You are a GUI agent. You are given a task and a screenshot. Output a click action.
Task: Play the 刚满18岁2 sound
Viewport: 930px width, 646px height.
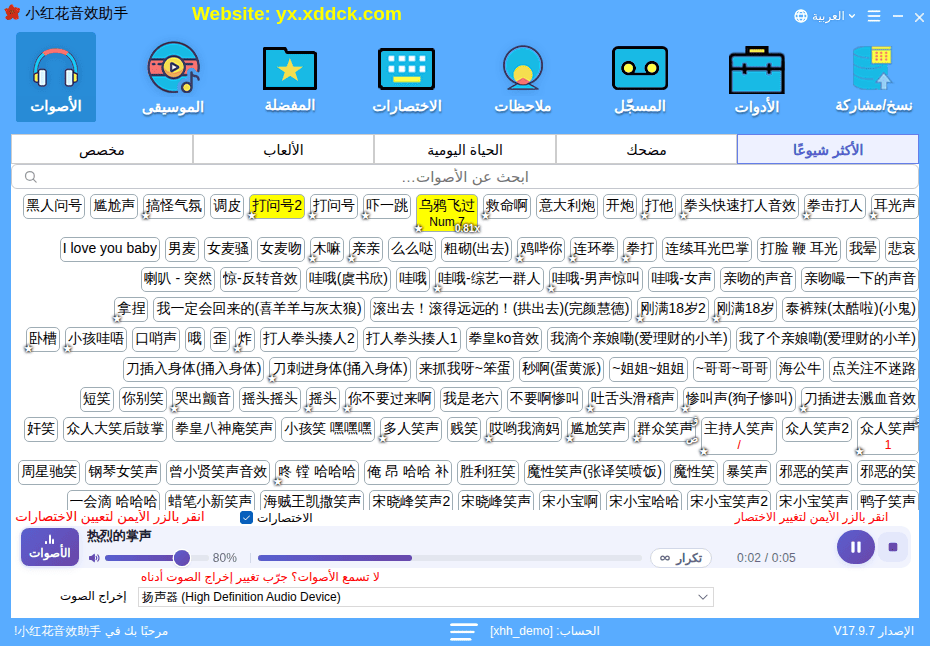point(673,309)
